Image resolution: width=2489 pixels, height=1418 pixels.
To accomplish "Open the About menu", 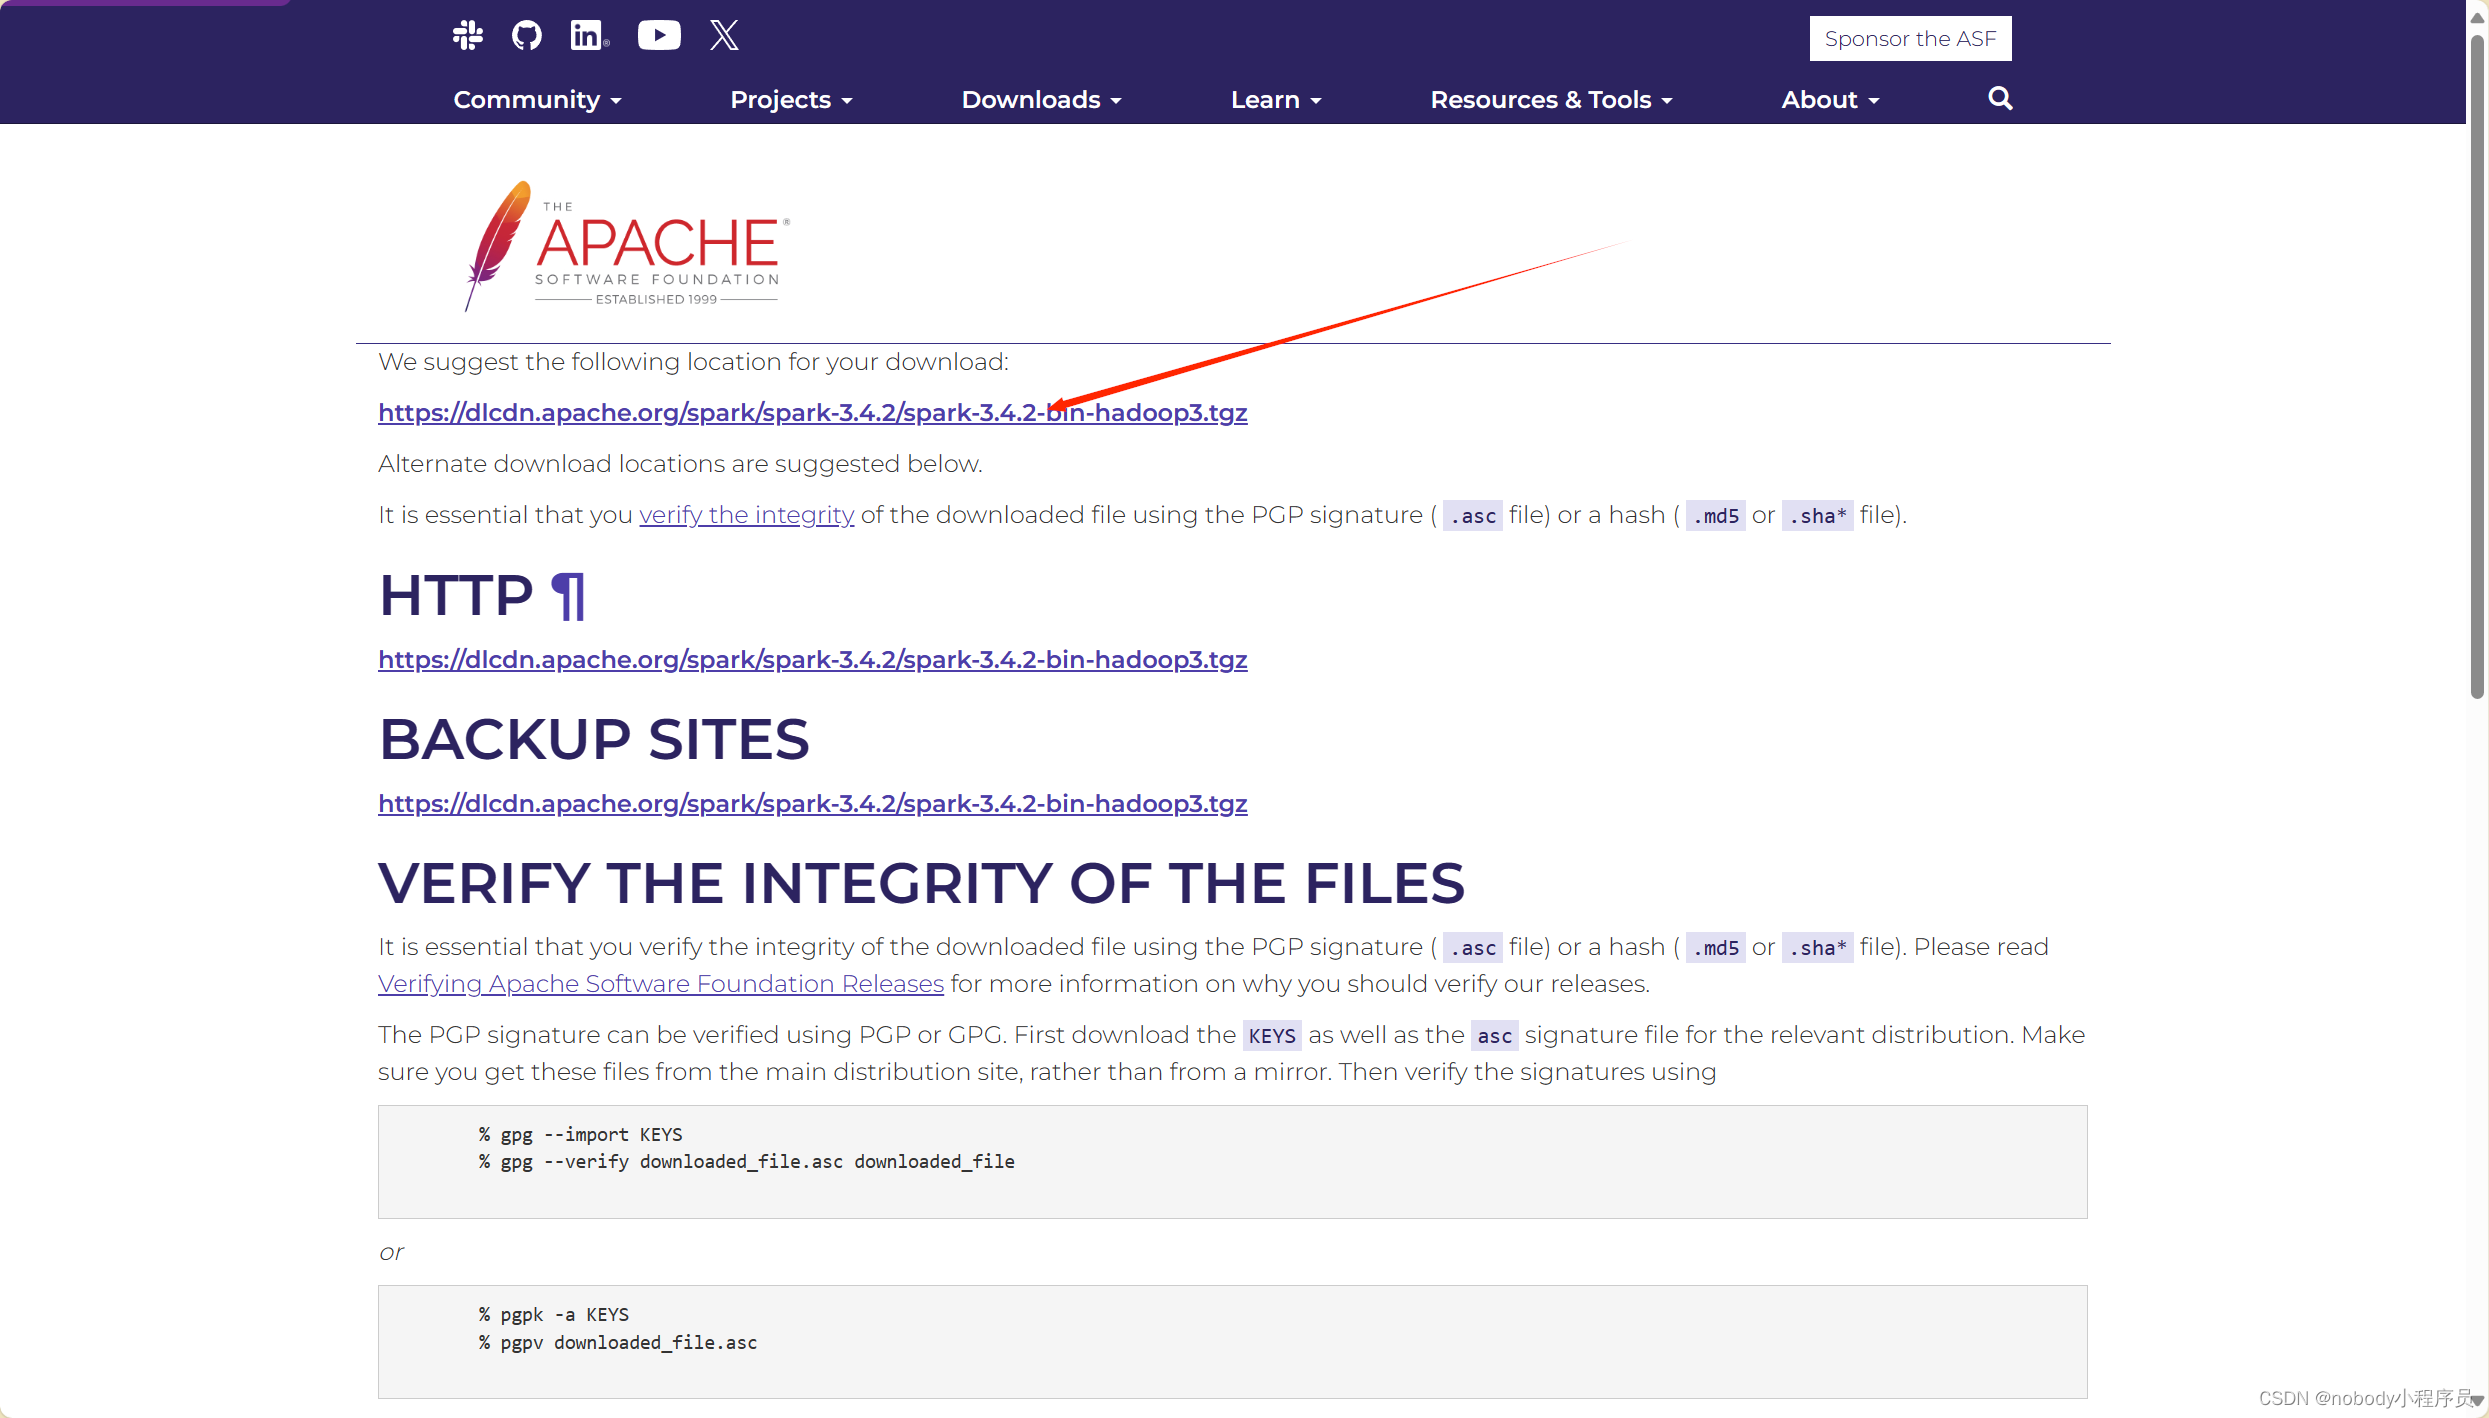I will pyautogui.click(x=1830, y=100).
